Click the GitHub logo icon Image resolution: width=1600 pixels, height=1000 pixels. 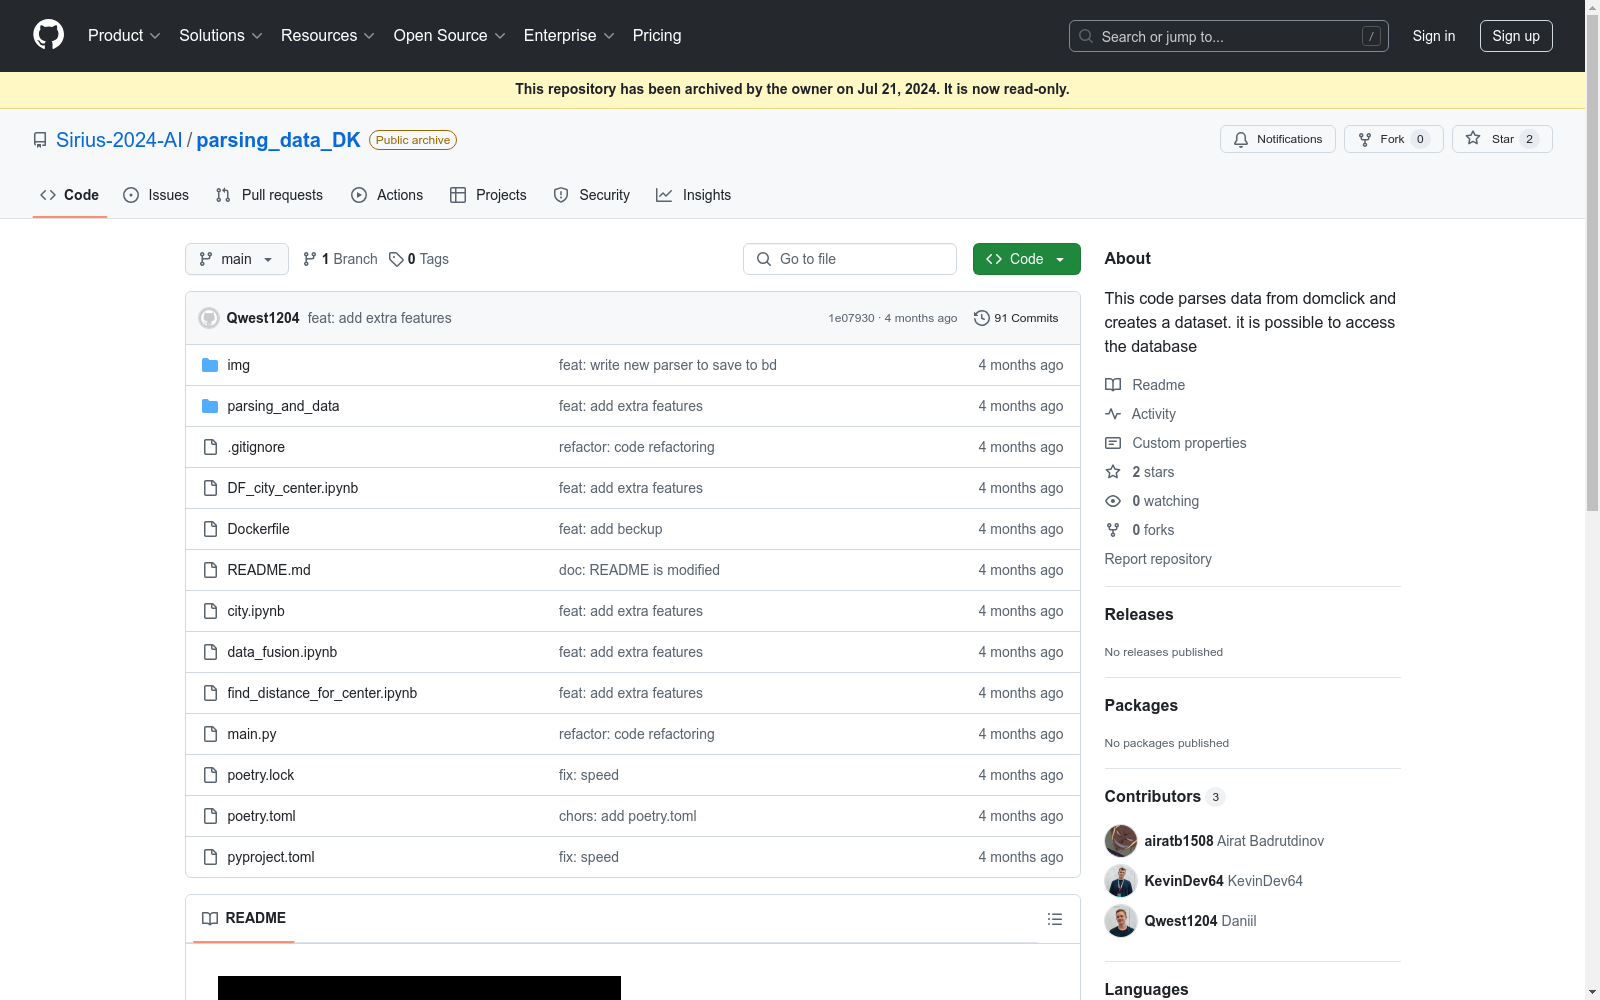pyautogui.click(x=48, y=35)
